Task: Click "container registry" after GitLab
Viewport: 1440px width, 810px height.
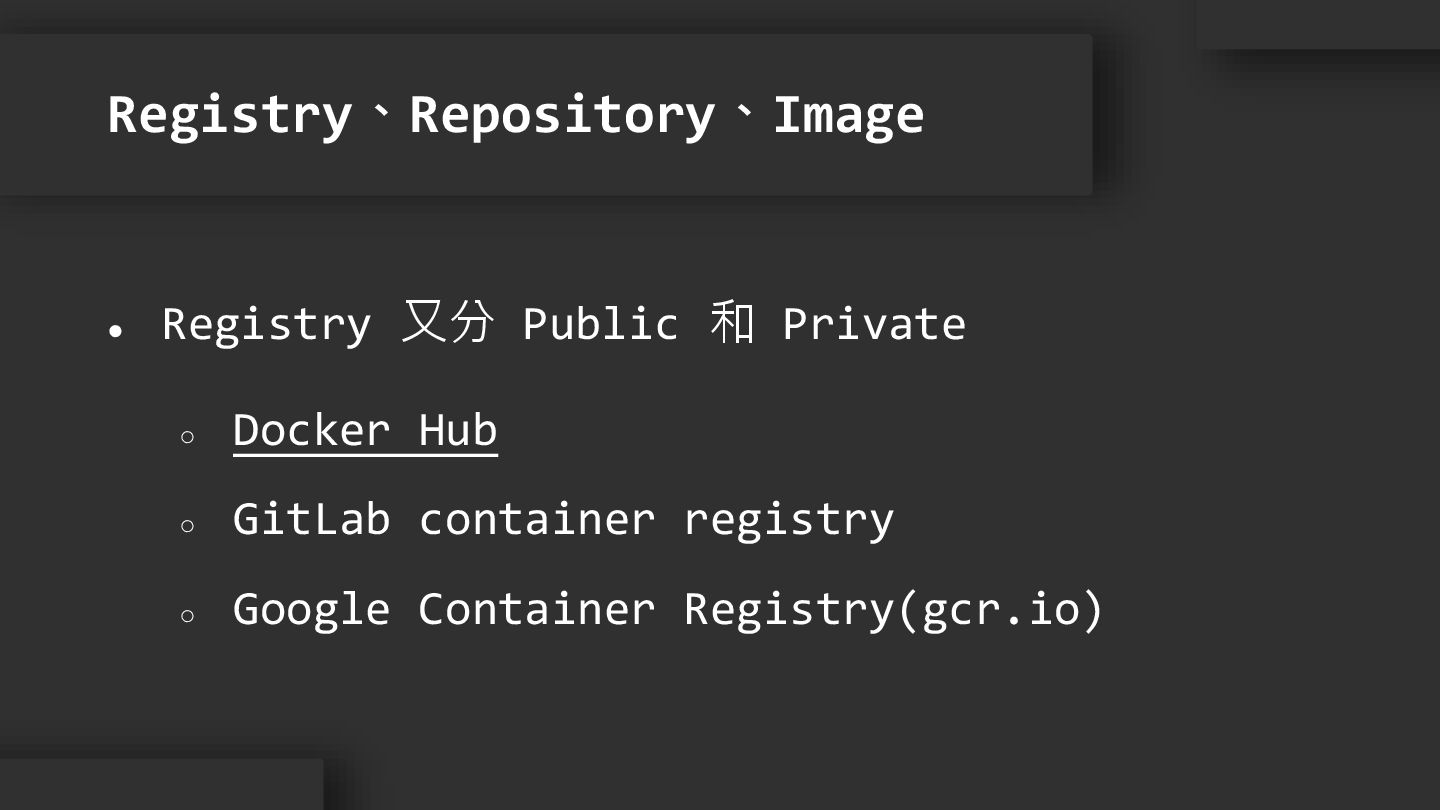Action: (656, 519)
